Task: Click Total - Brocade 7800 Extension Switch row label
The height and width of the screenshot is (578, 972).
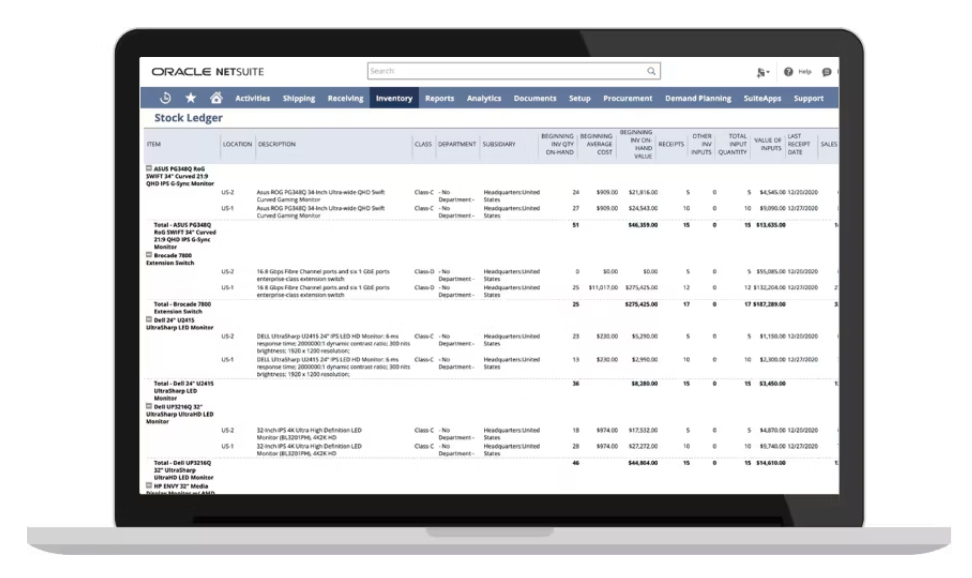Action: 182,308
